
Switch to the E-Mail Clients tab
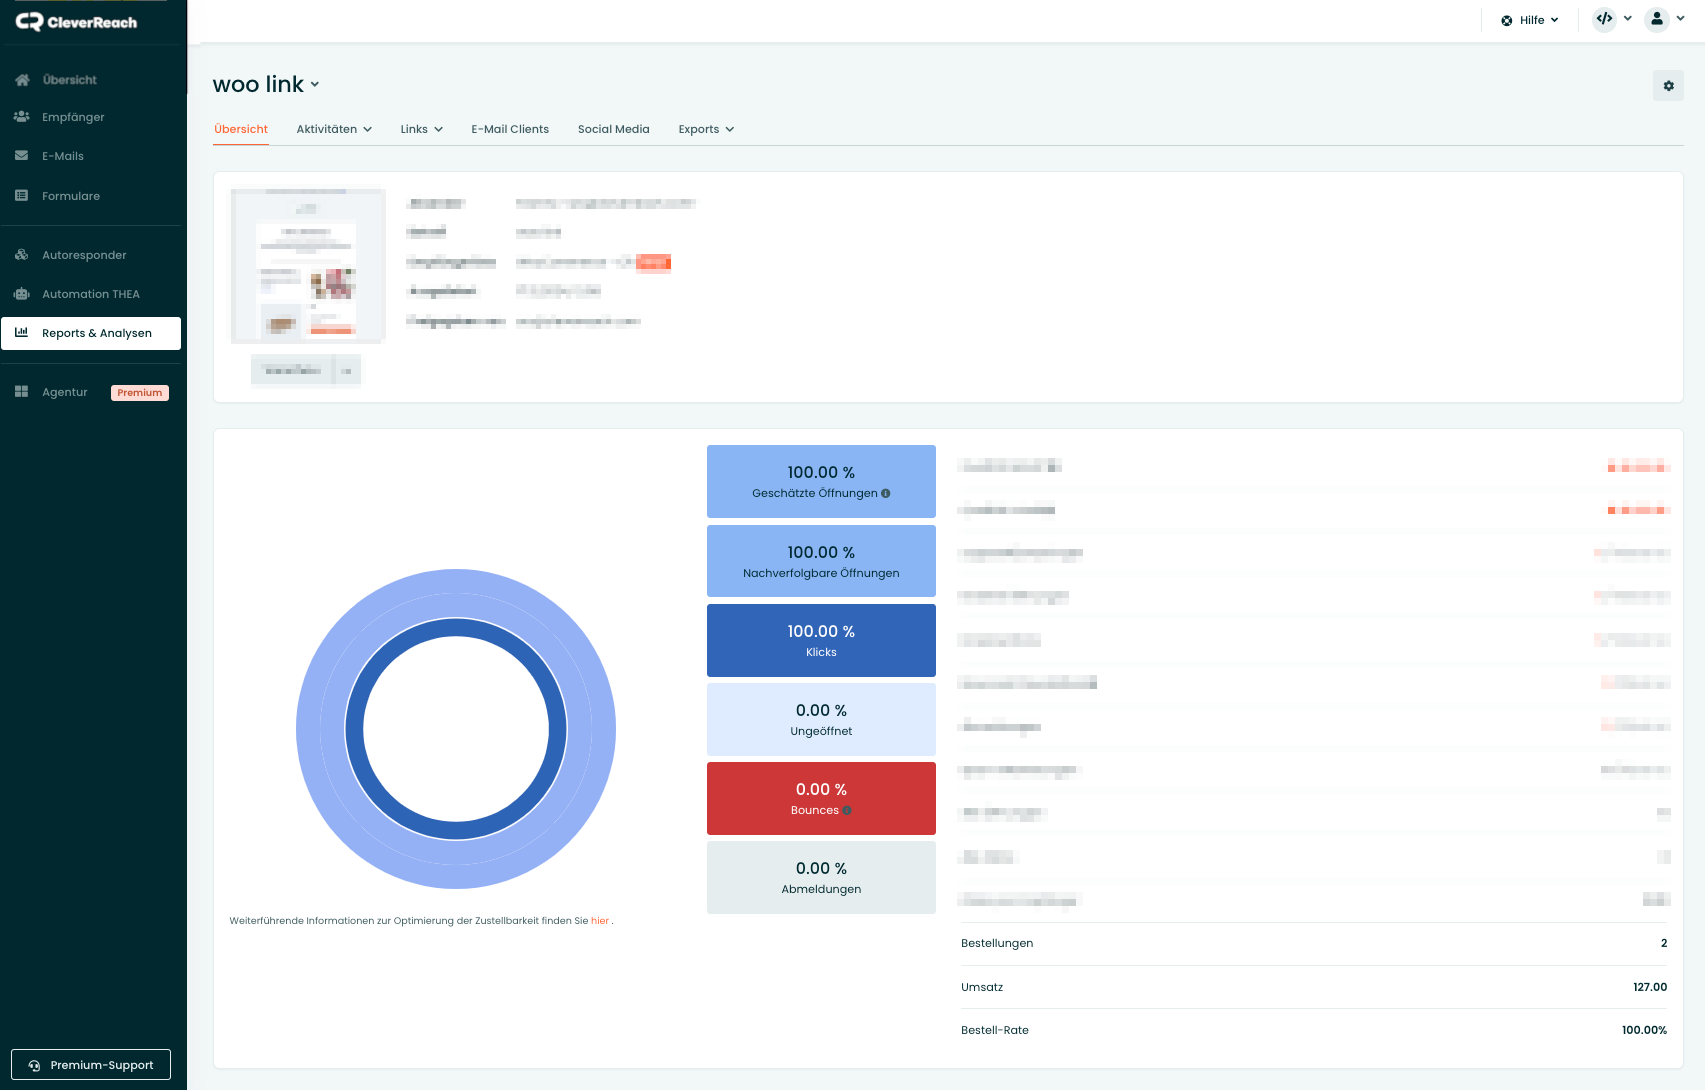pos(510,129)
